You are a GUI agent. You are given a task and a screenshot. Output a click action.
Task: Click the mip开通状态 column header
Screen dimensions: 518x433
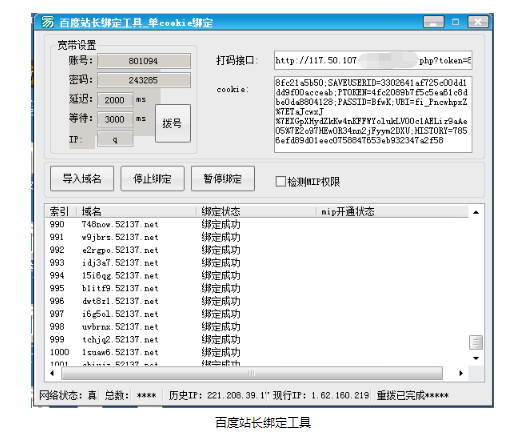pyautogui.click(x=392, y=211)
